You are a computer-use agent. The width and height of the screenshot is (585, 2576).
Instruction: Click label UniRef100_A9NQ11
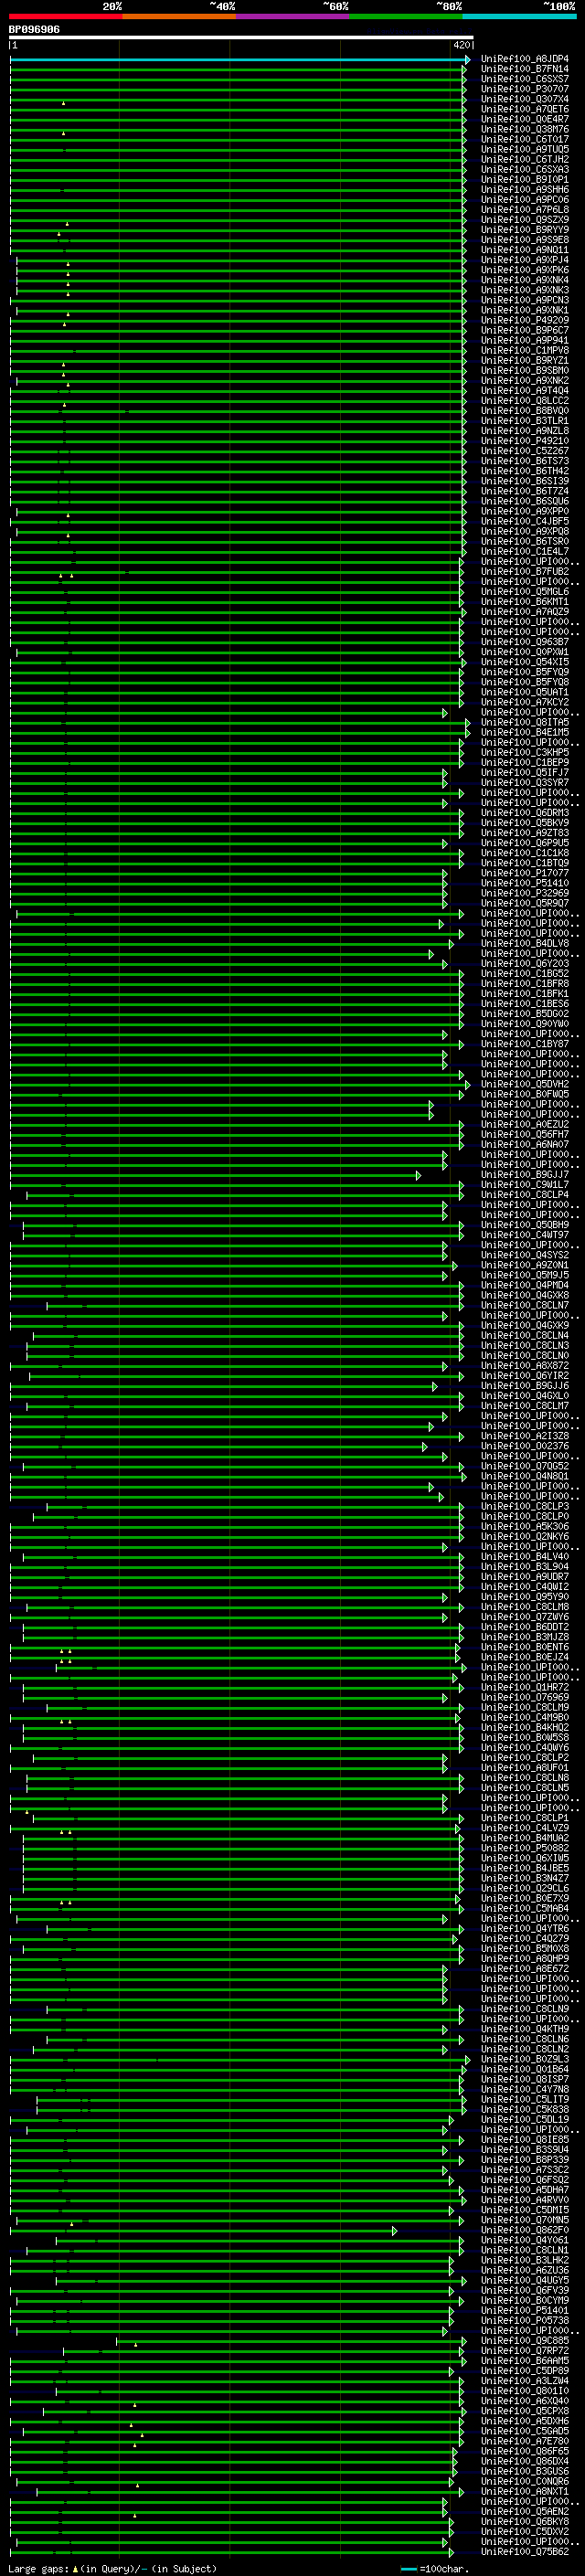coord(525,250)
